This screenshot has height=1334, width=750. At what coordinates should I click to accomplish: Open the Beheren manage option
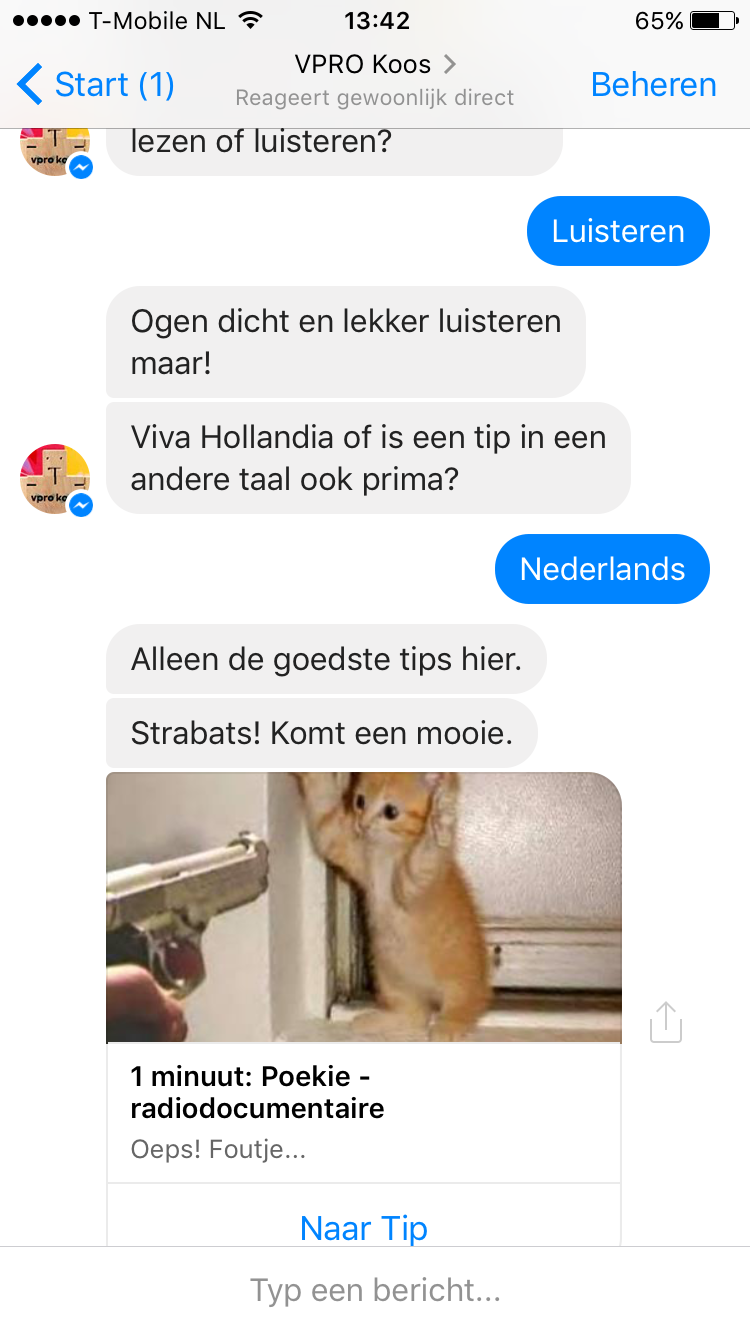coord(654,85)
